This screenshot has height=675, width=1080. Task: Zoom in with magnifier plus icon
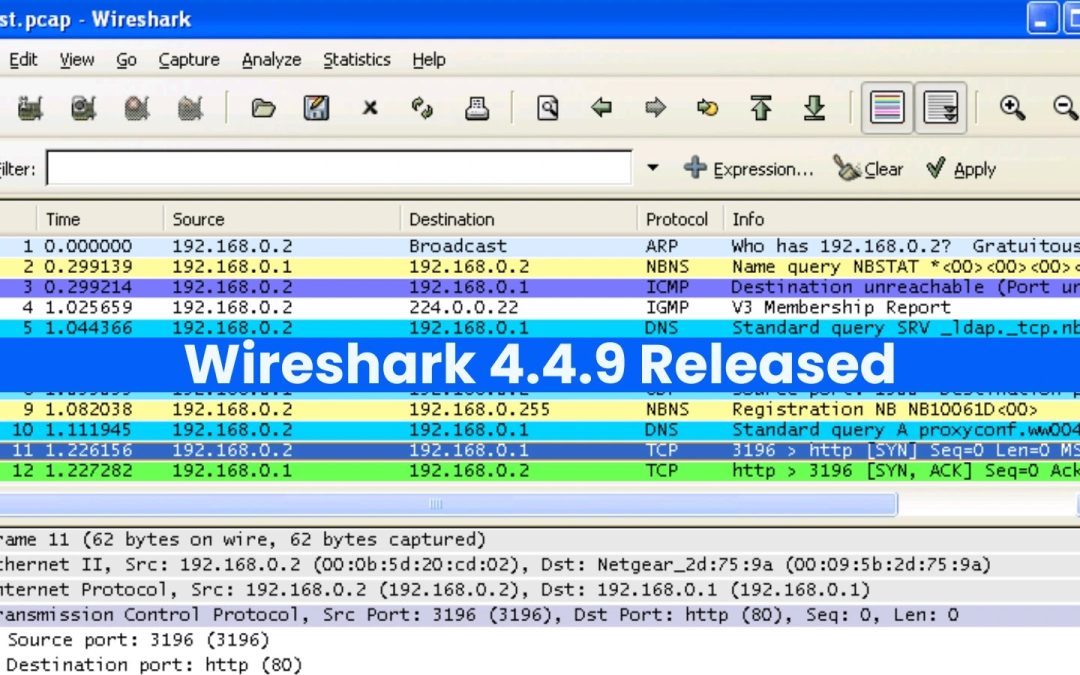[1012, 107]
